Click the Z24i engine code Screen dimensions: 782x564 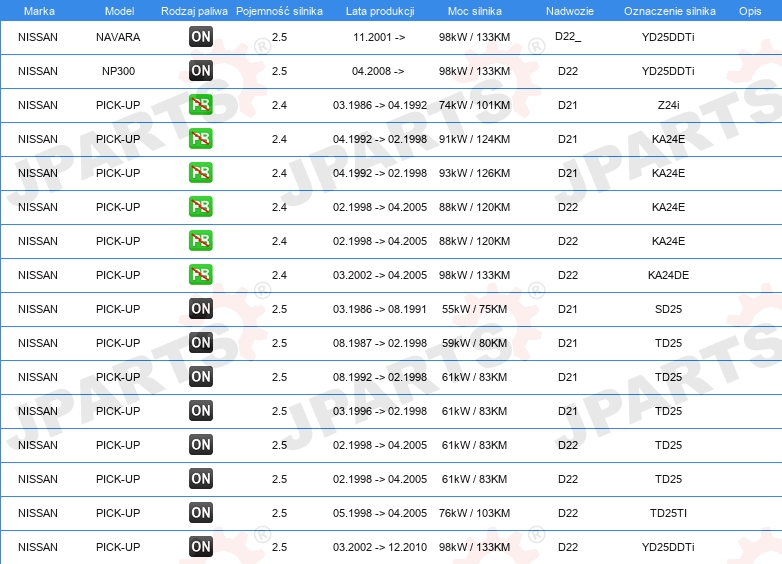pyautogui.click(x=668, y=105)
